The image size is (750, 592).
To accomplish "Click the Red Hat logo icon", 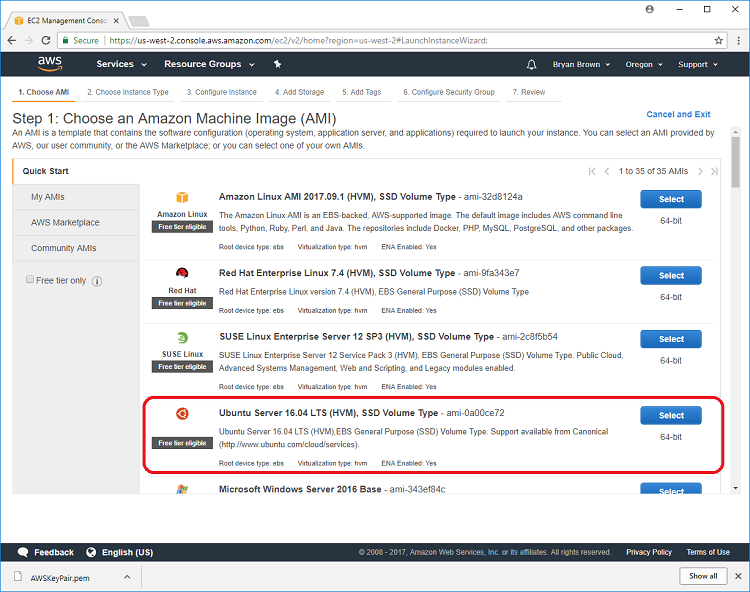I will (x=182, y=273).
